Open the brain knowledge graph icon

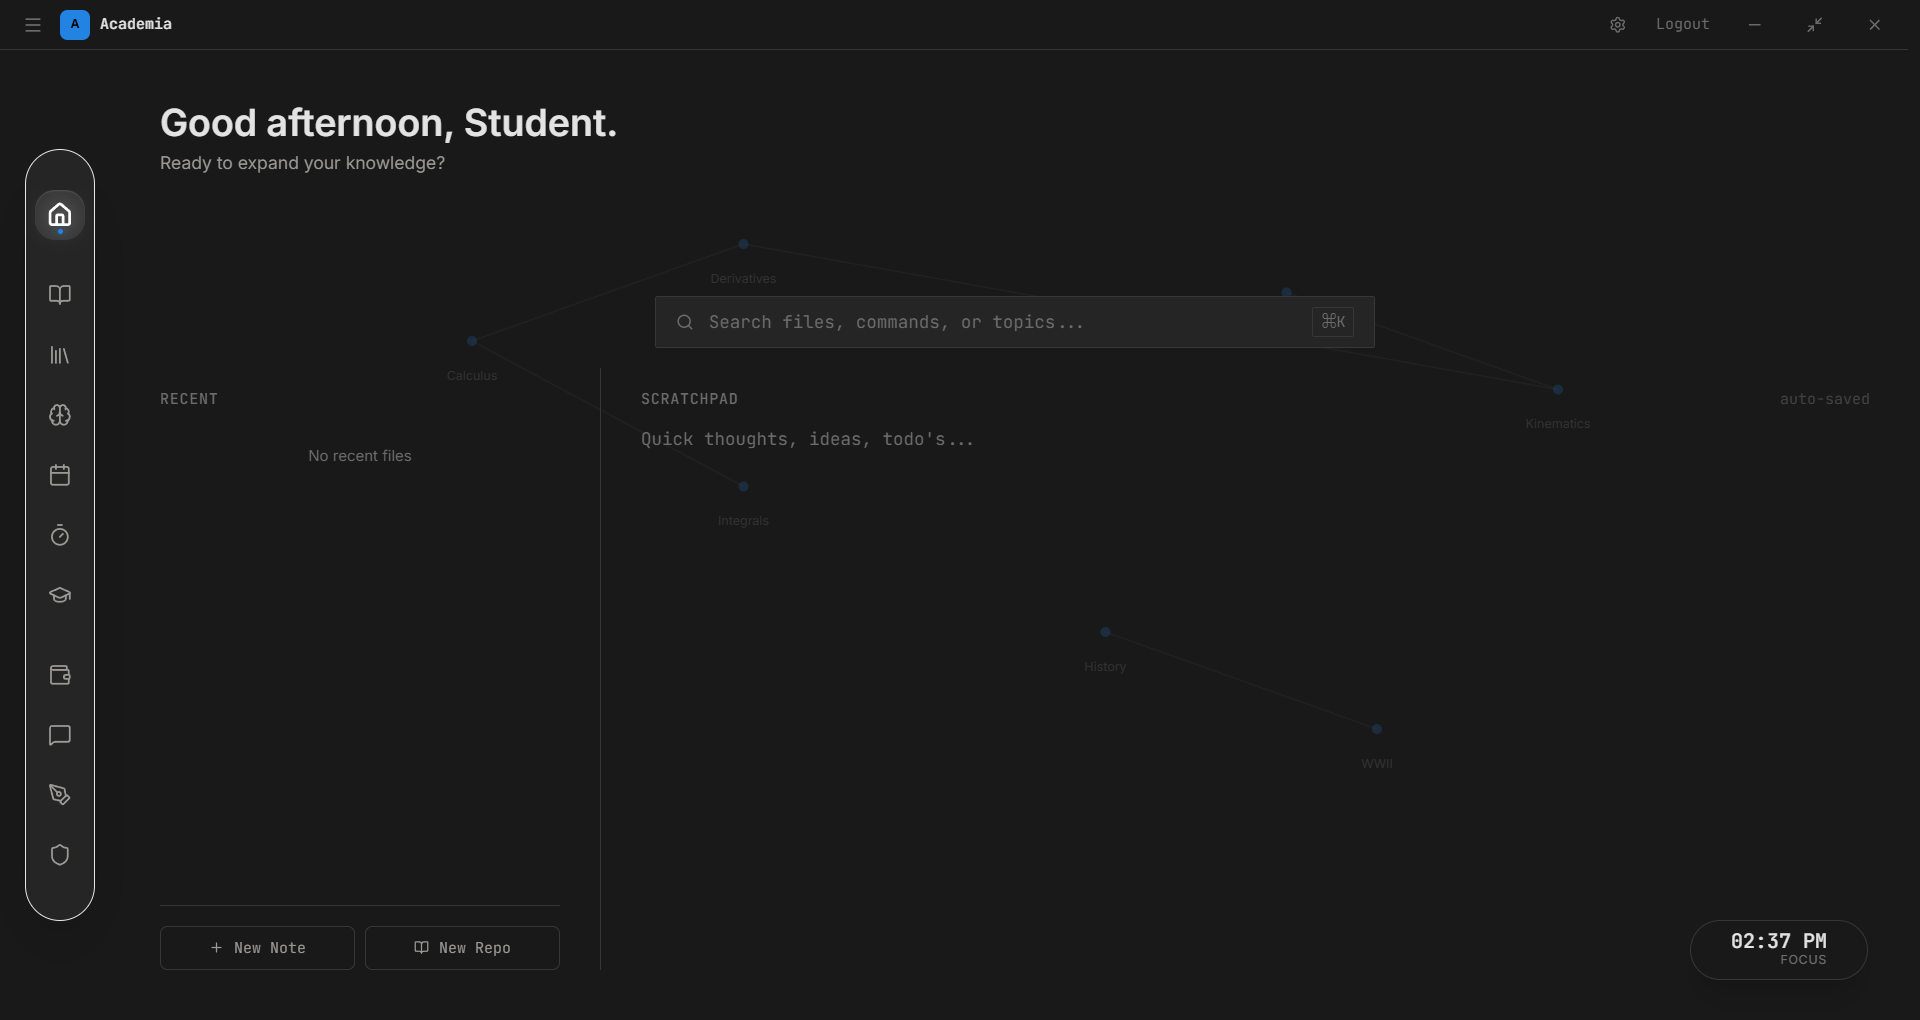point(59,415)
